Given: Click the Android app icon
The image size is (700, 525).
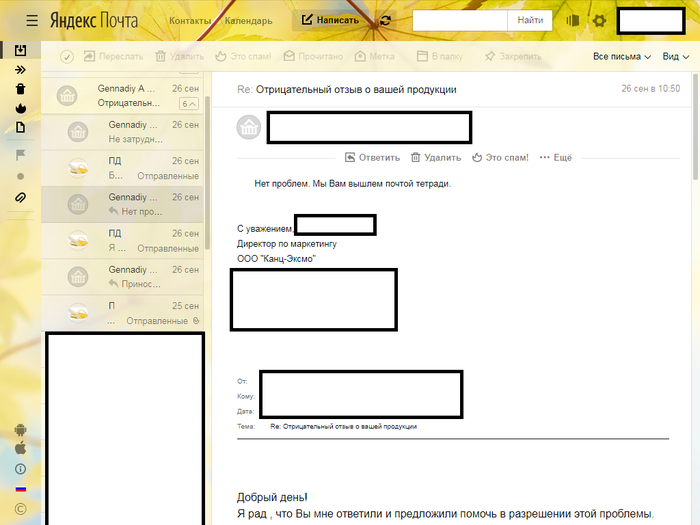Looking at the screenshot, I should [20, 431].
